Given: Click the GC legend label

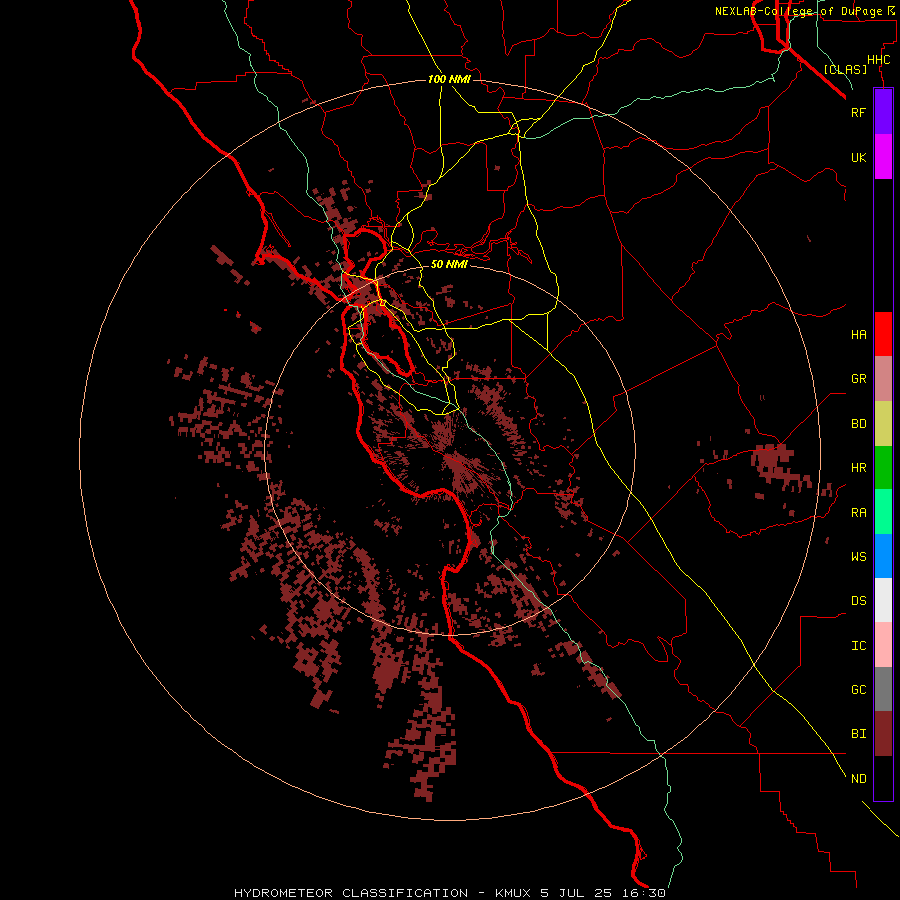Looking at the screenshot, I should (x=858, y=689).
